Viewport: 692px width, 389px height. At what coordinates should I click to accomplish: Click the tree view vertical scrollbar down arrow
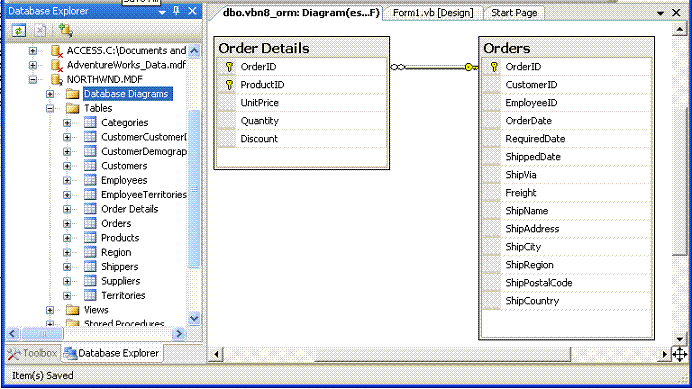pyautogui.click(x=194, y=318)
